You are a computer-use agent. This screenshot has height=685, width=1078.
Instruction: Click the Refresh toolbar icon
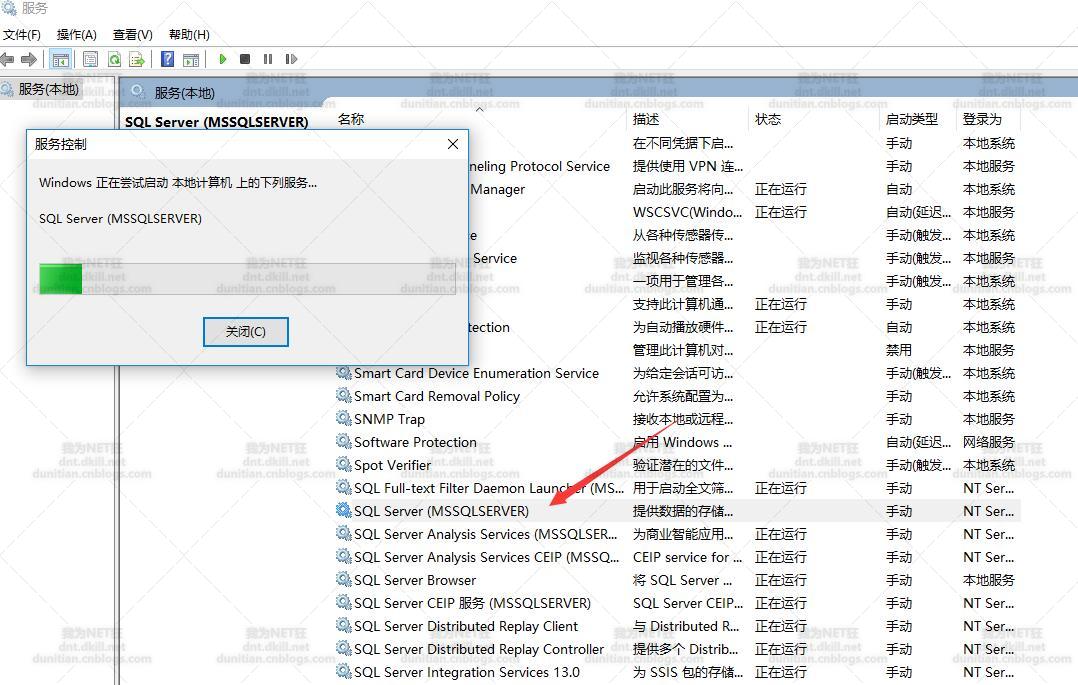(114, 59)
